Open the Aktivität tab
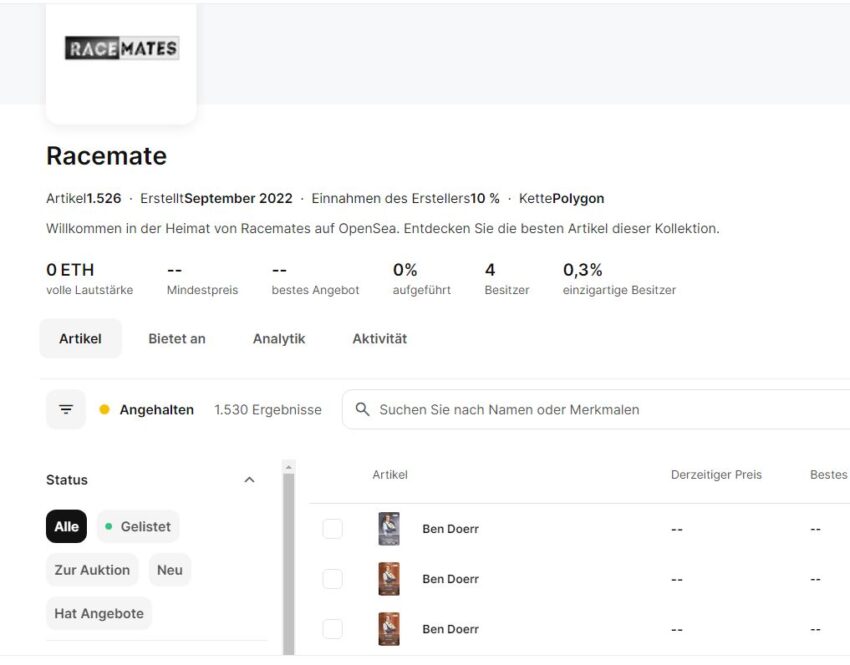 tap(379, 339)
